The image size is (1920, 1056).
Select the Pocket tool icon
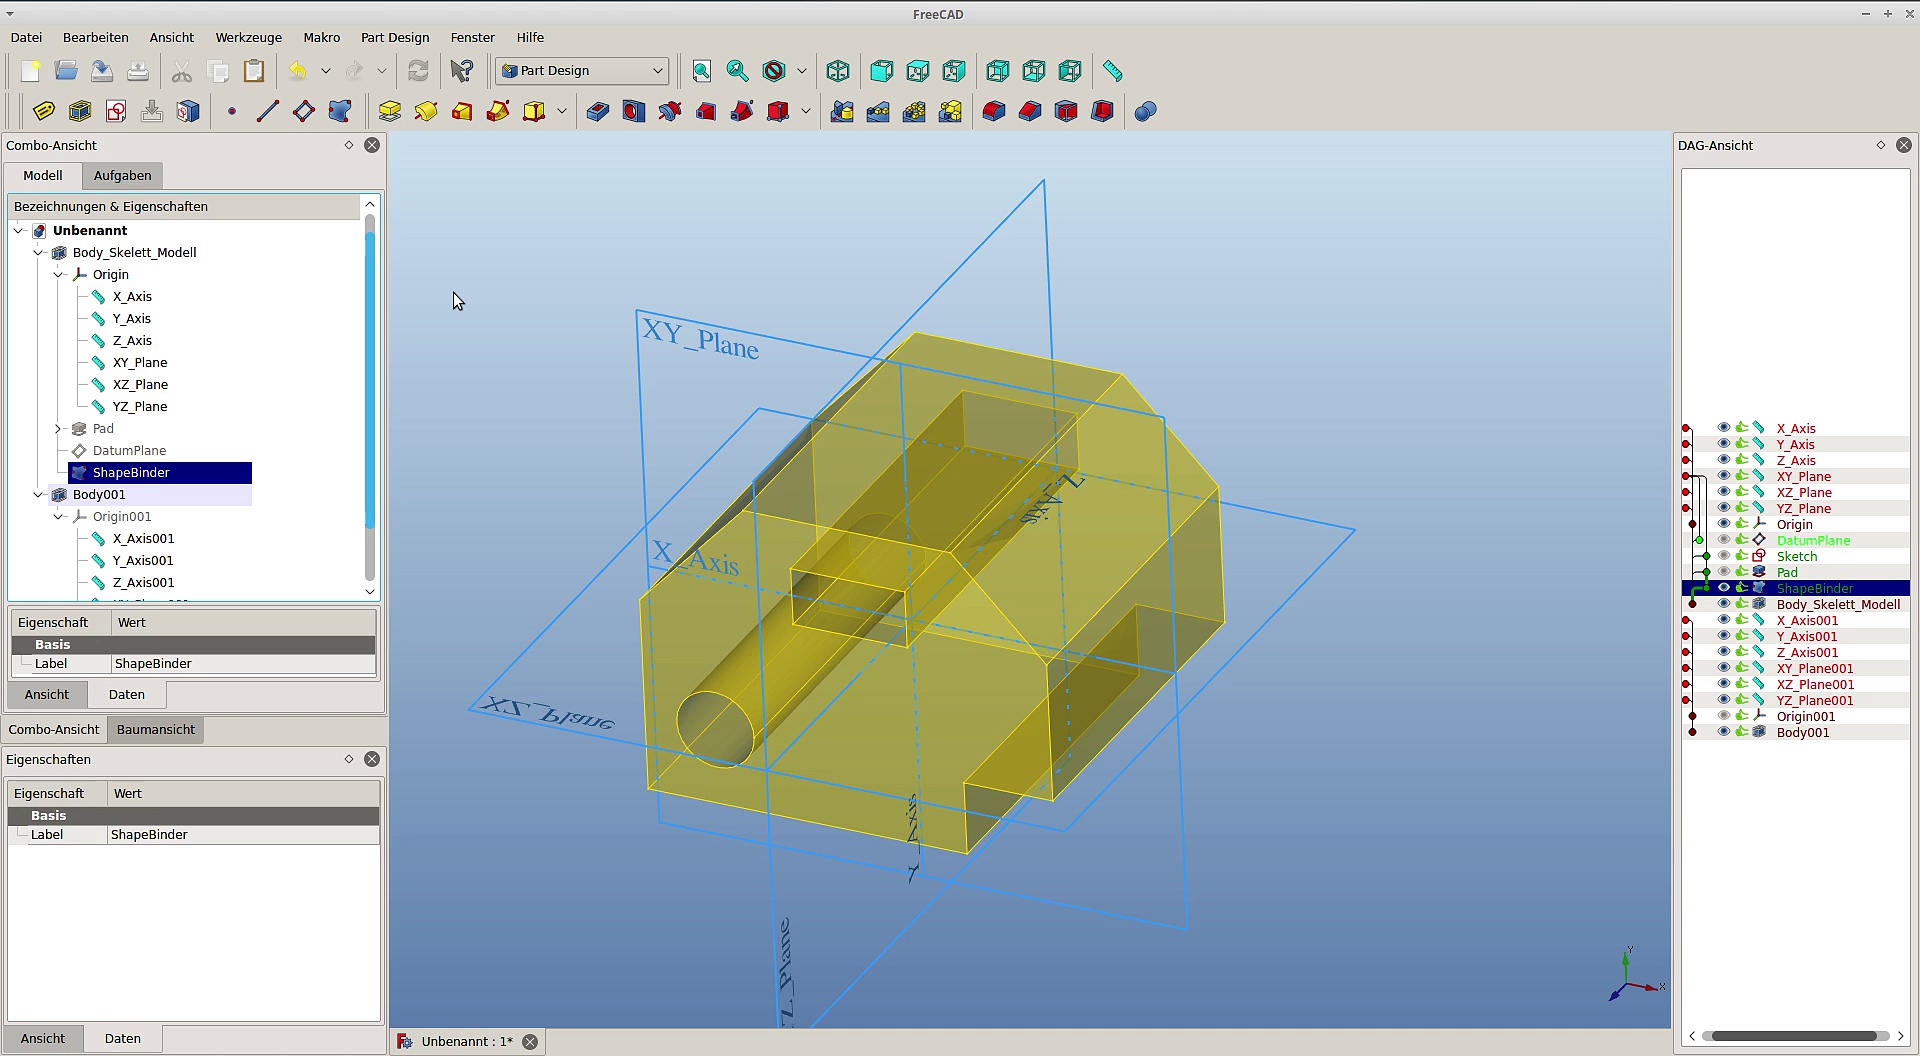pos(598,111)
